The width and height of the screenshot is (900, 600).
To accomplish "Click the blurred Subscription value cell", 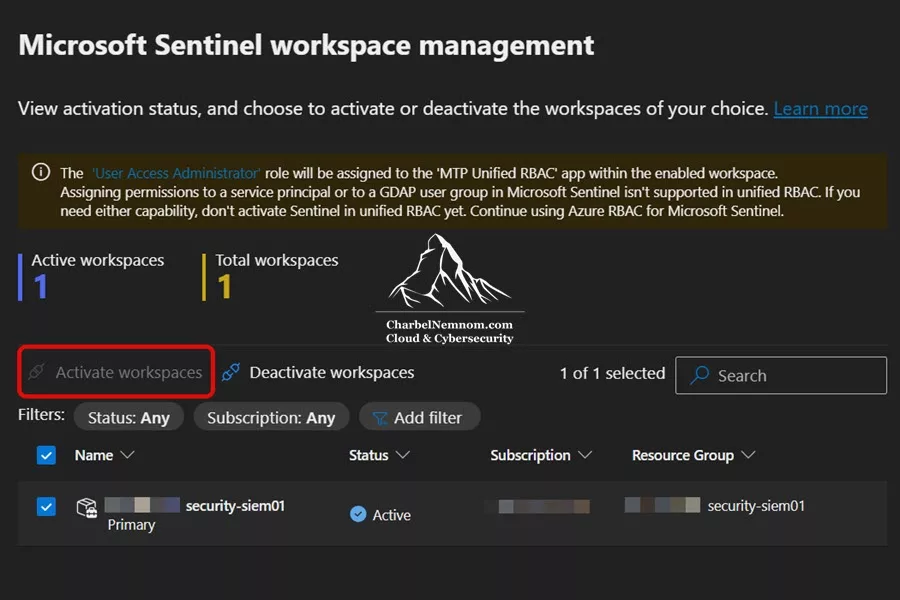I will (537, 506).
